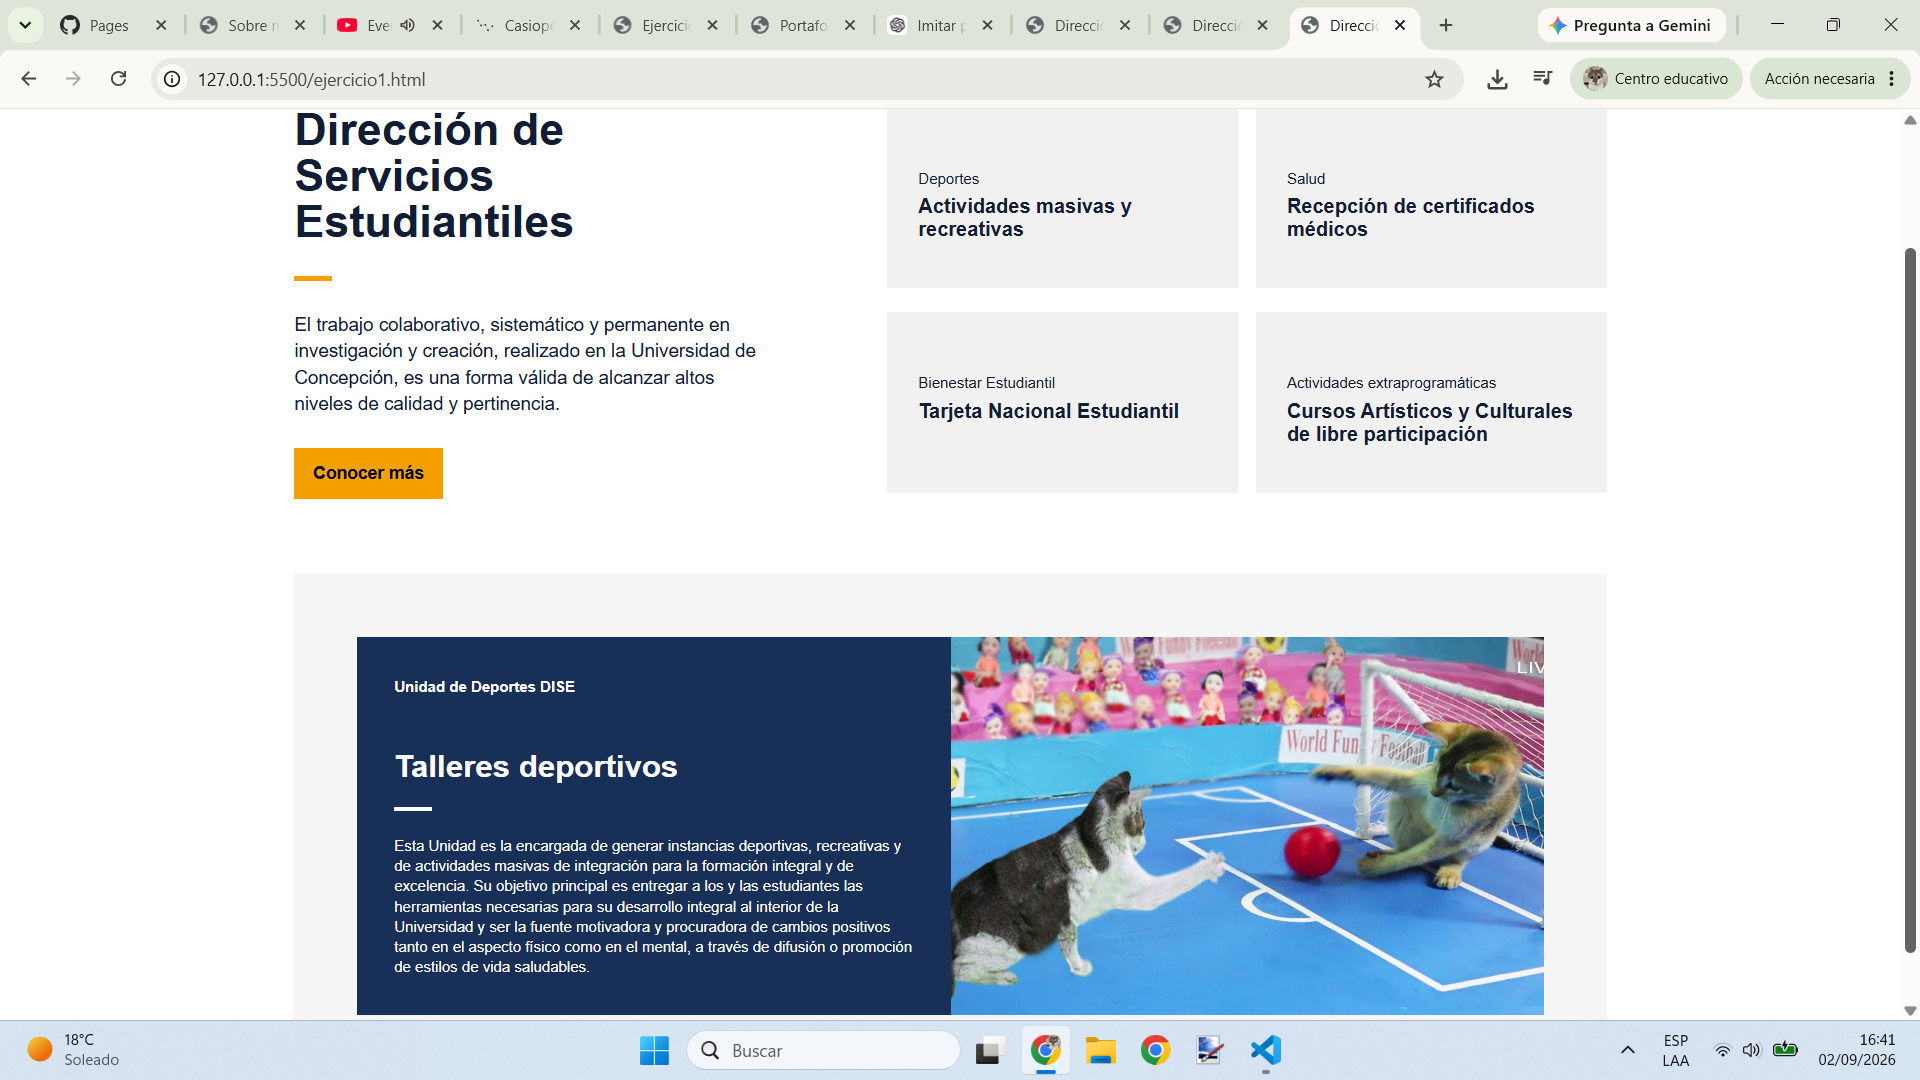Open Recepción de certificados médicos card
1920x1080 pixels.
[1431, 199]
